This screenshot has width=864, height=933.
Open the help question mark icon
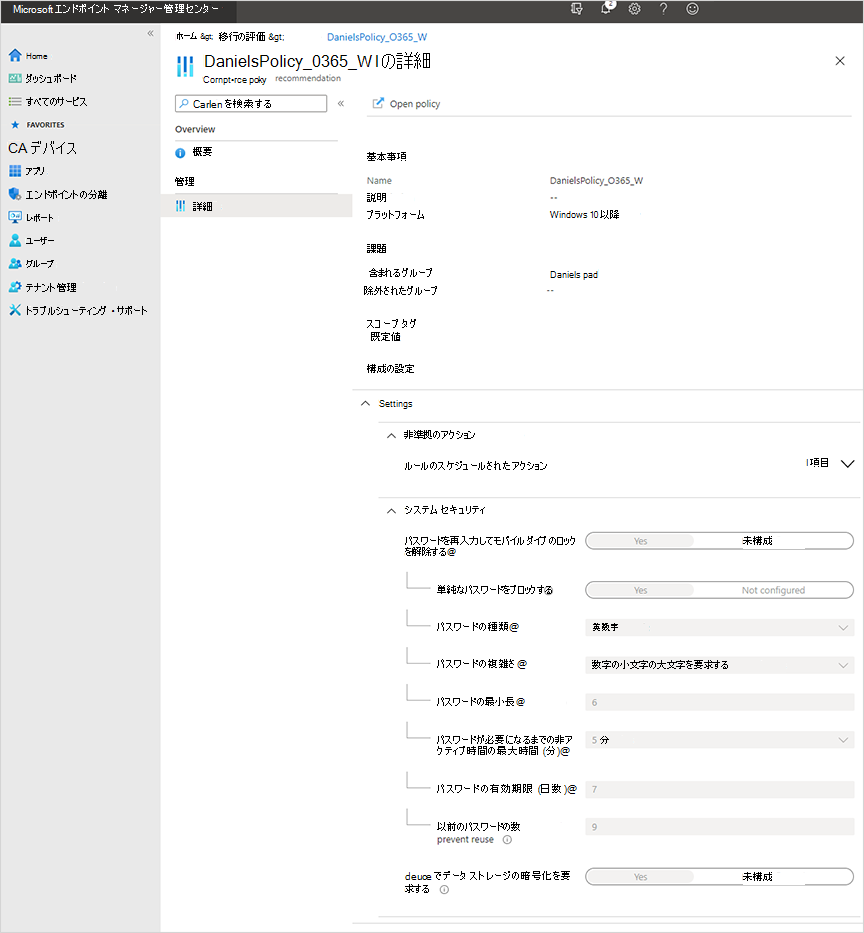pyautogui.click(x=663, y=9)
